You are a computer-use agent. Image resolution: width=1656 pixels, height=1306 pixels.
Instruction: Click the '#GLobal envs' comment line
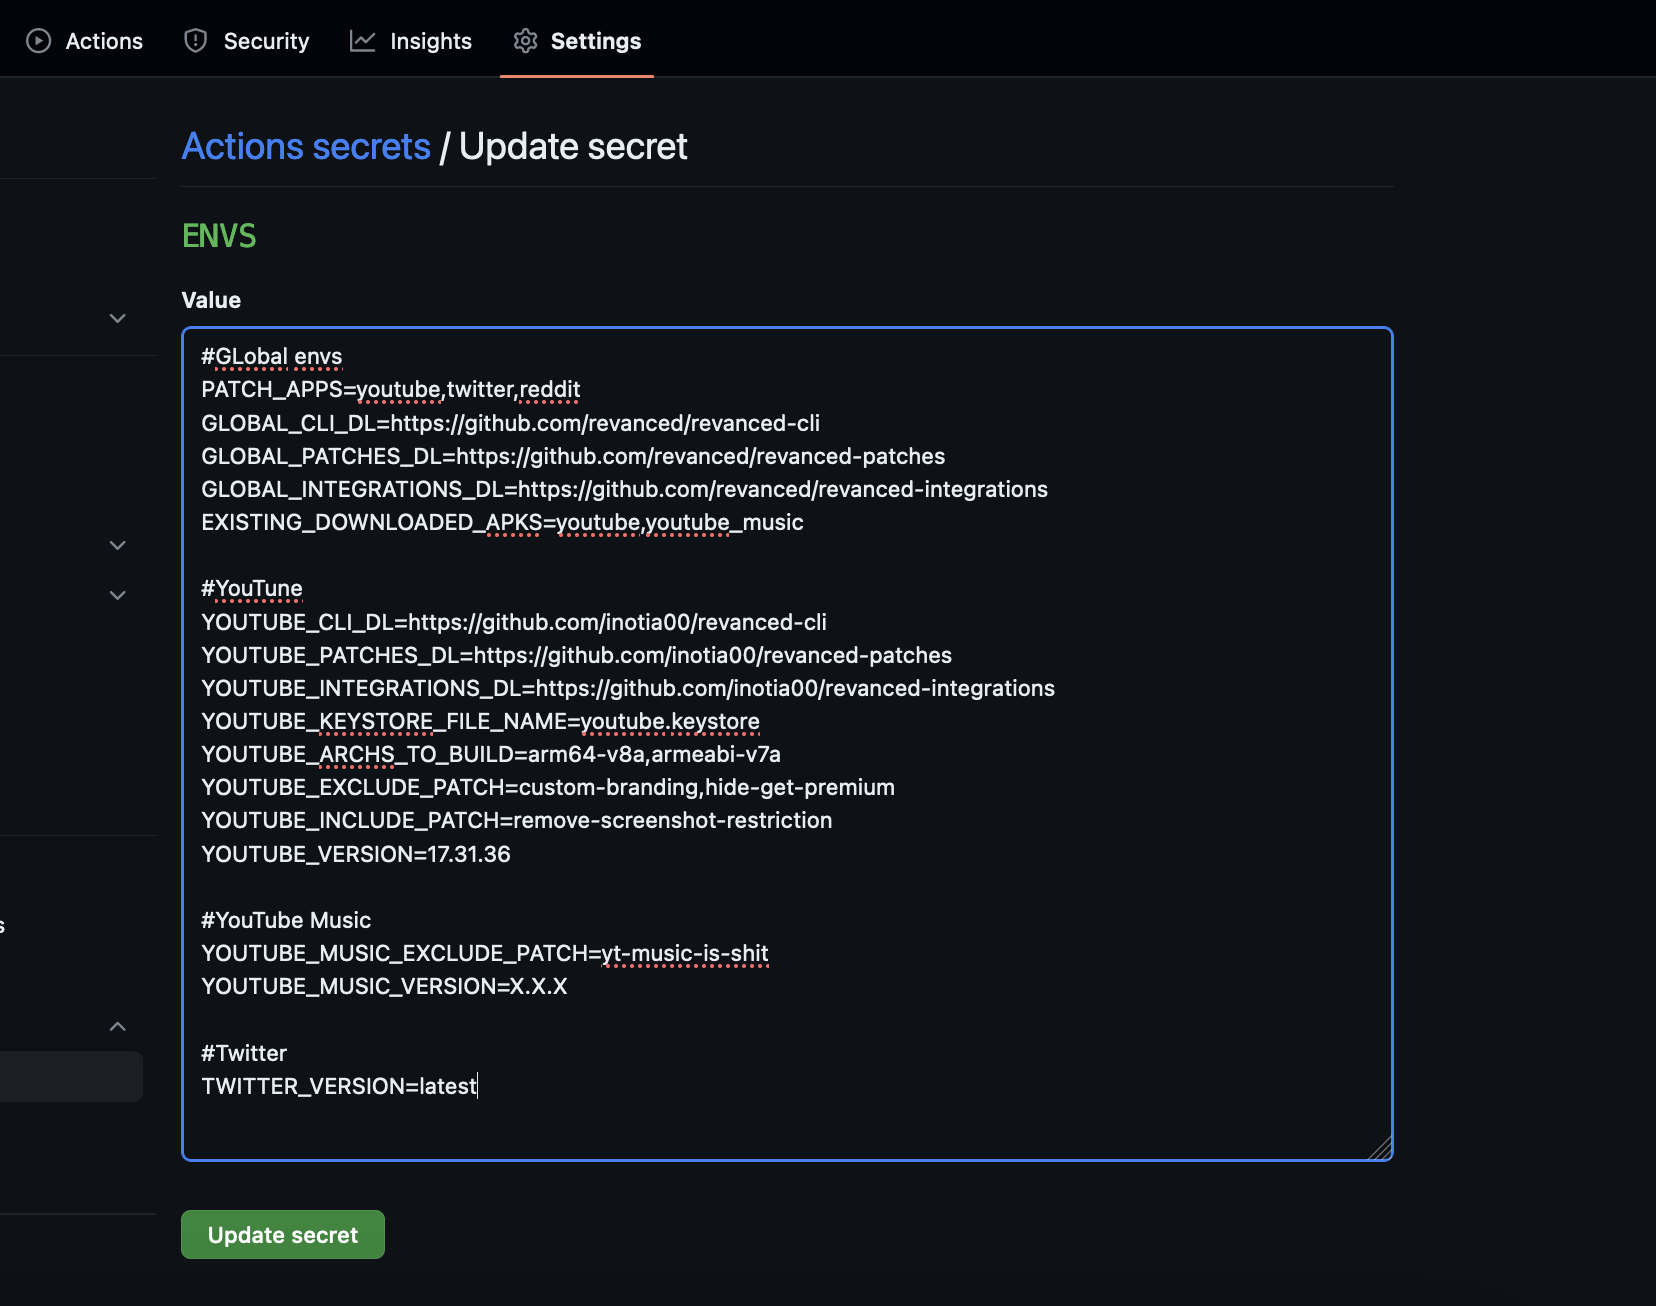[272, 357]
